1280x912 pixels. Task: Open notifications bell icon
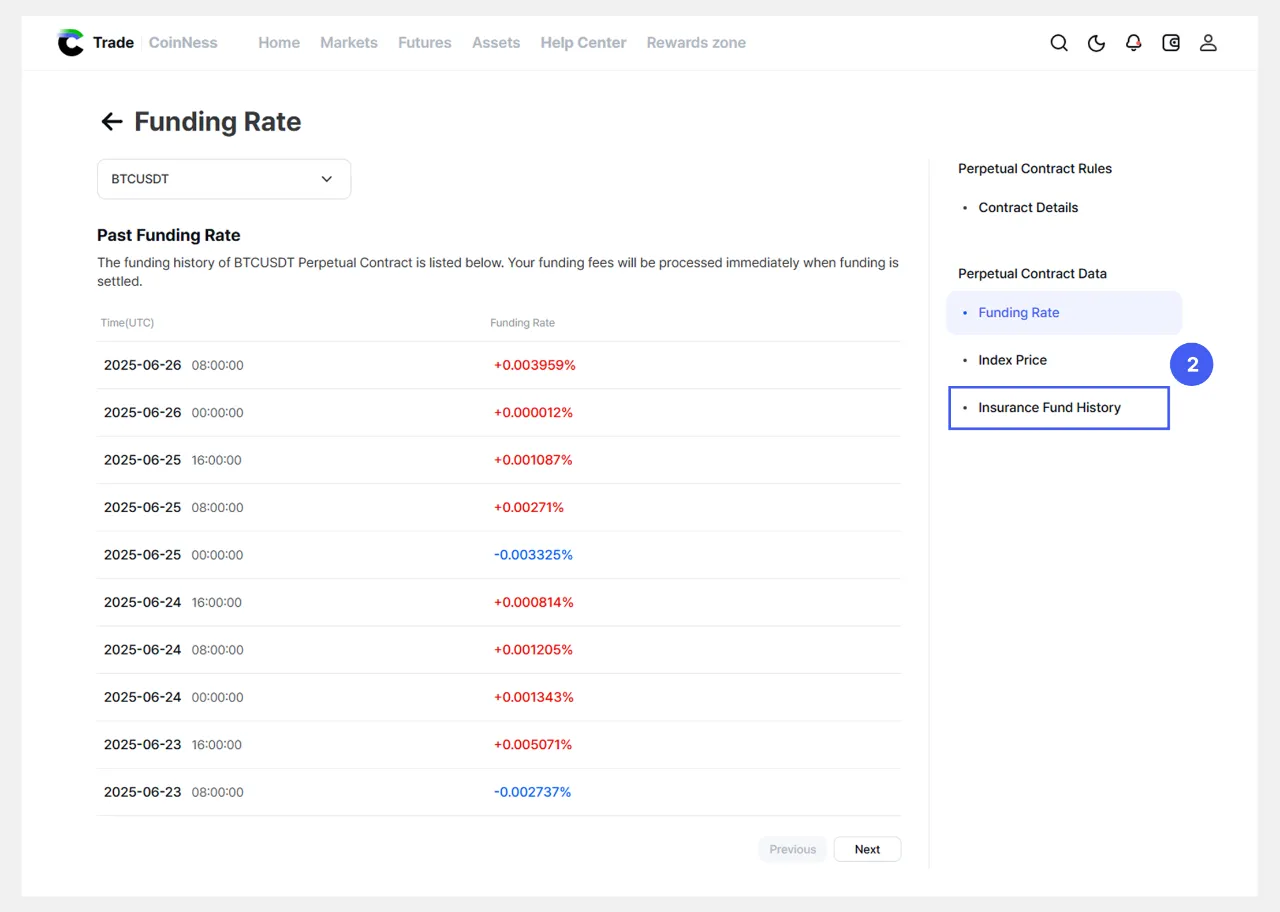tap(1133, 43)
